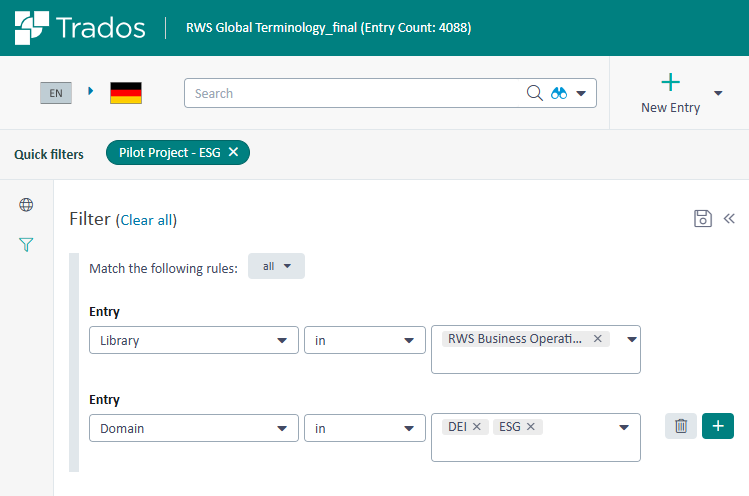Click the Trados logo
Viewport: 749px width, 496px height.
tap(80, 27)
